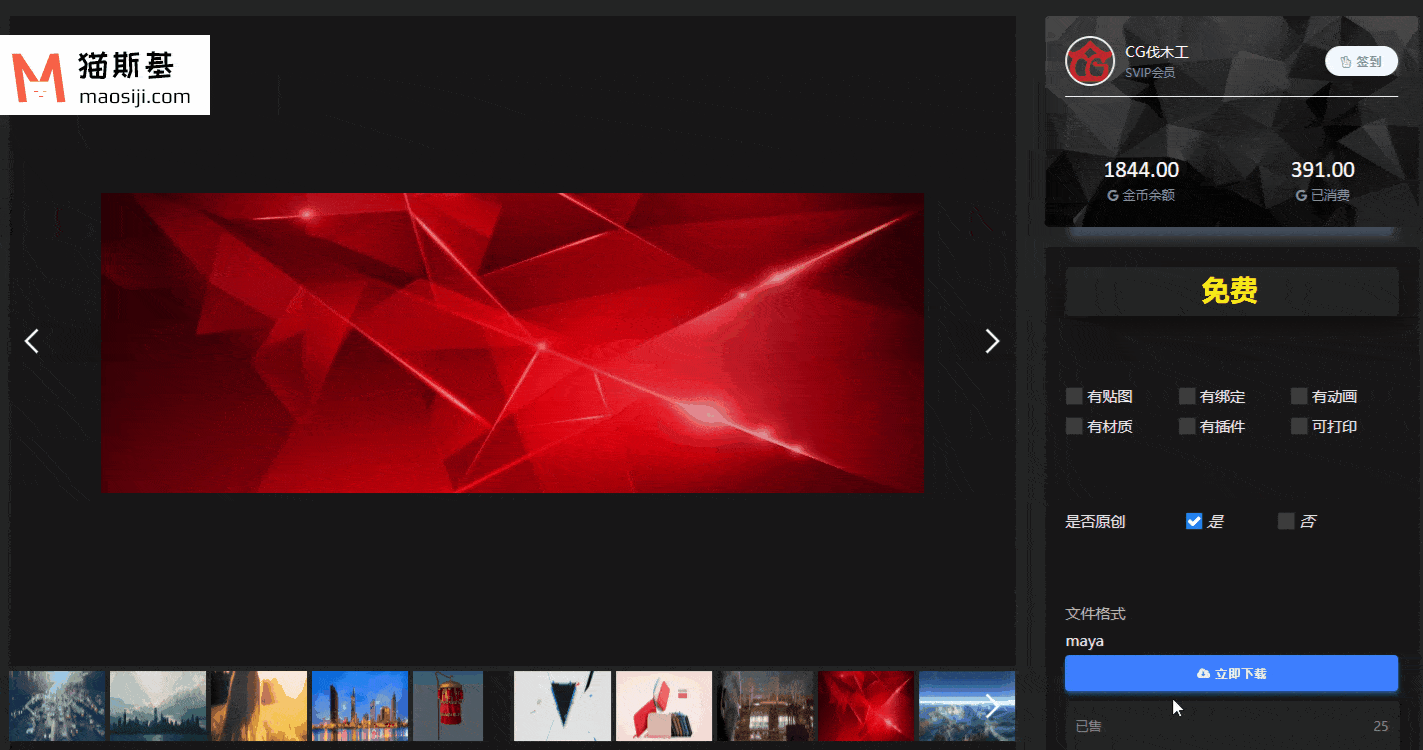The height and width of the screenshot is (750, 1423).
Task: Check the 有动画 option
Action: coord(1299,397)
